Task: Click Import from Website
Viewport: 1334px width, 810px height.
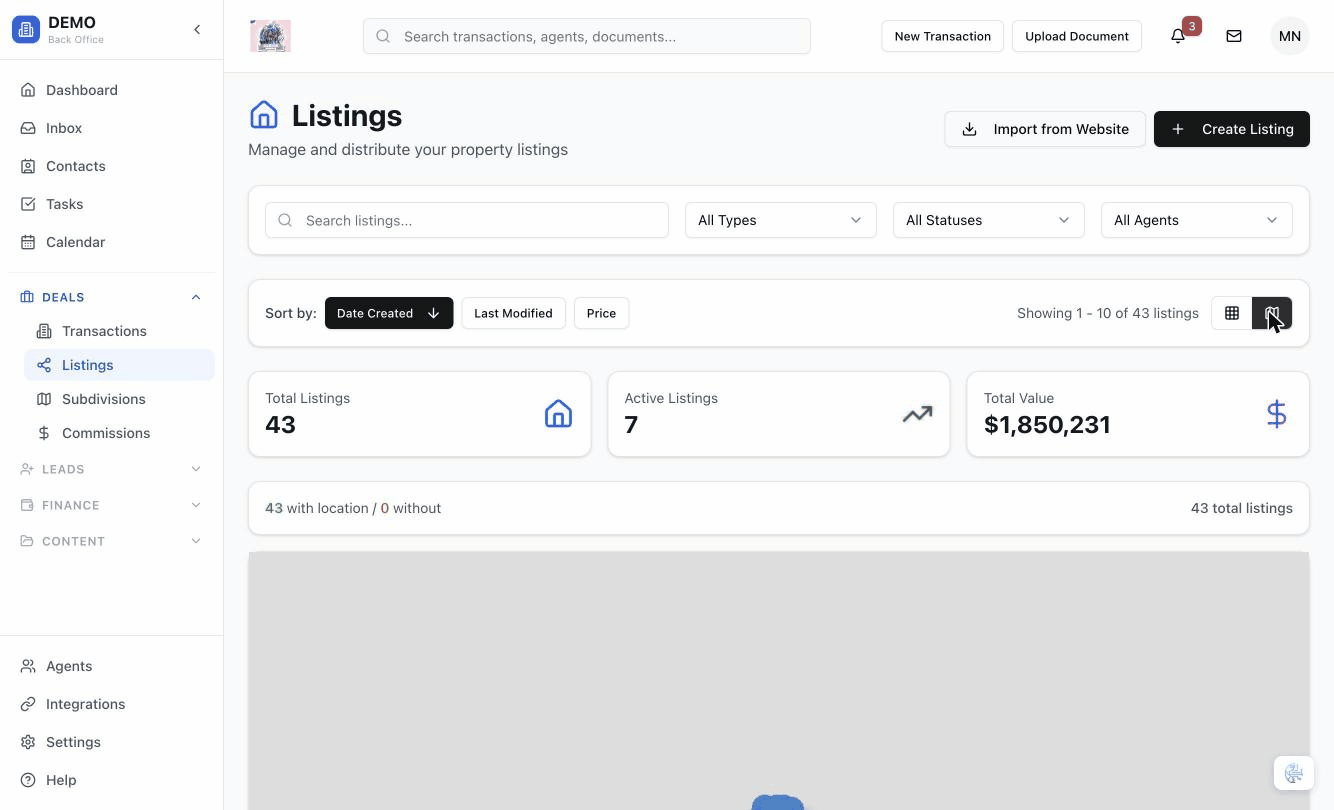Action: [x=1045, y=129]
